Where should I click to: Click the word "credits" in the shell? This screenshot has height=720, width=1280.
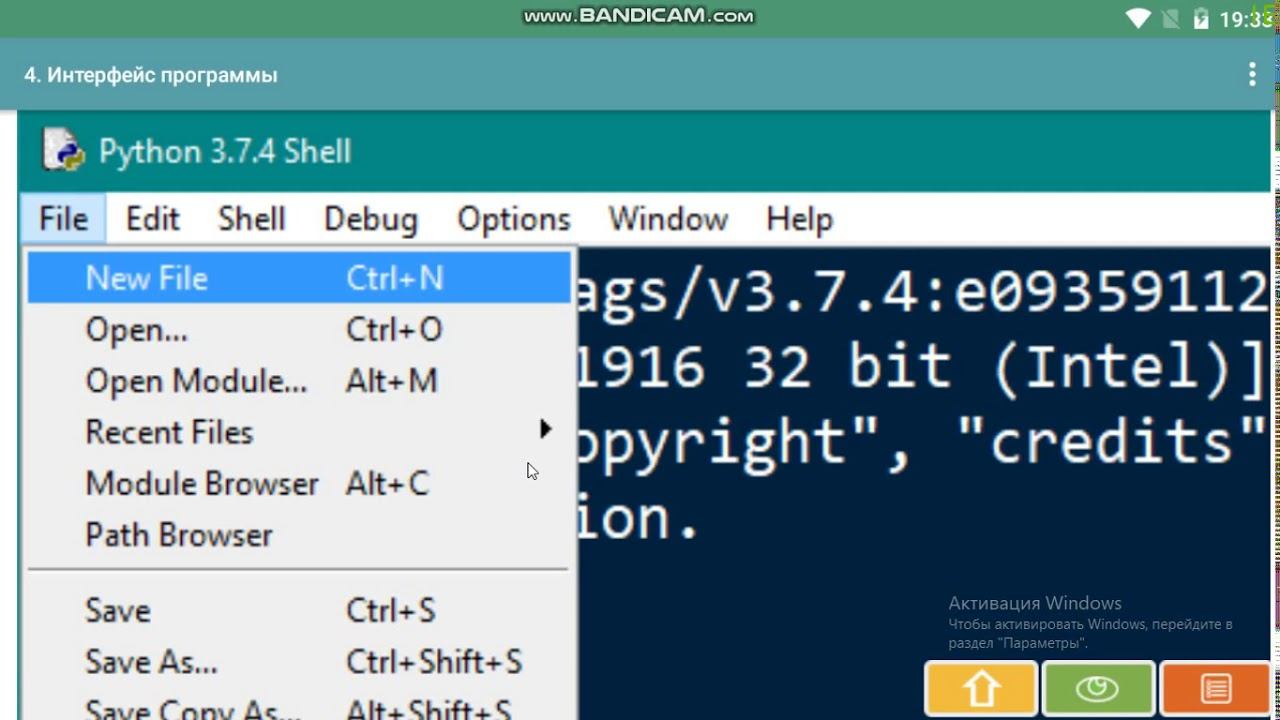1111,439
